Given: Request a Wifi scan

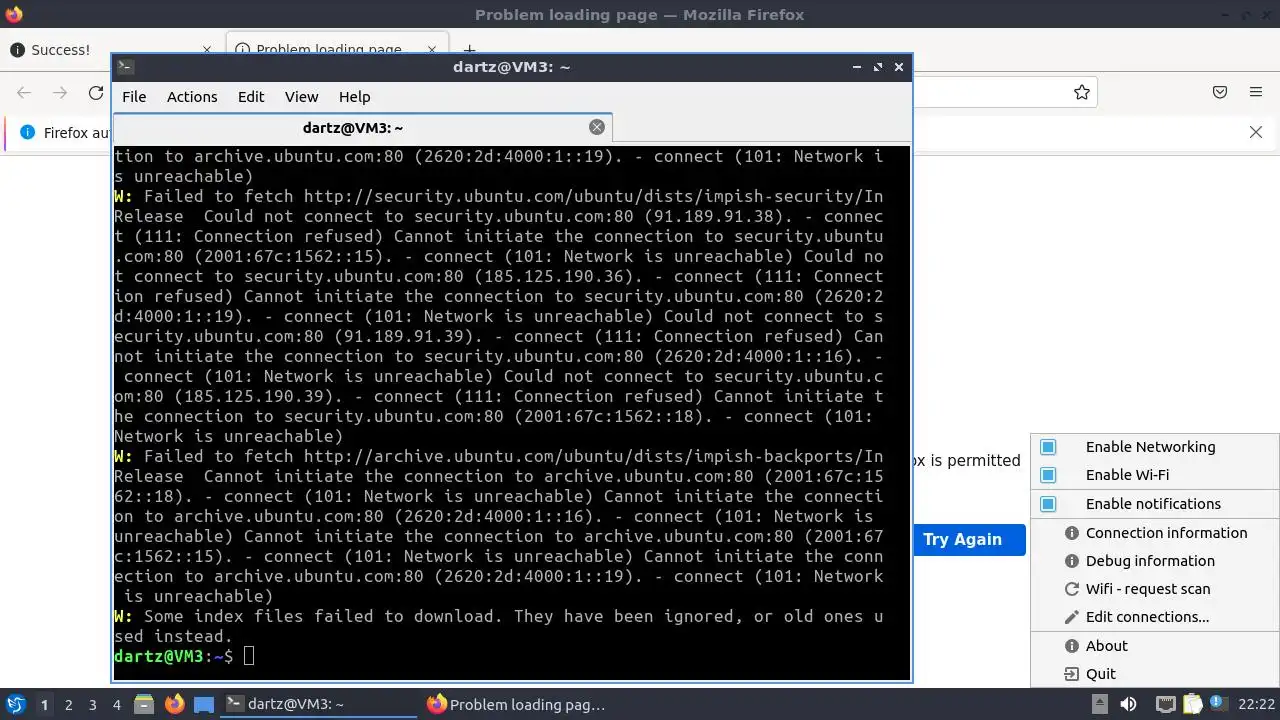Looking at the screenshot, I should 1155,589.
